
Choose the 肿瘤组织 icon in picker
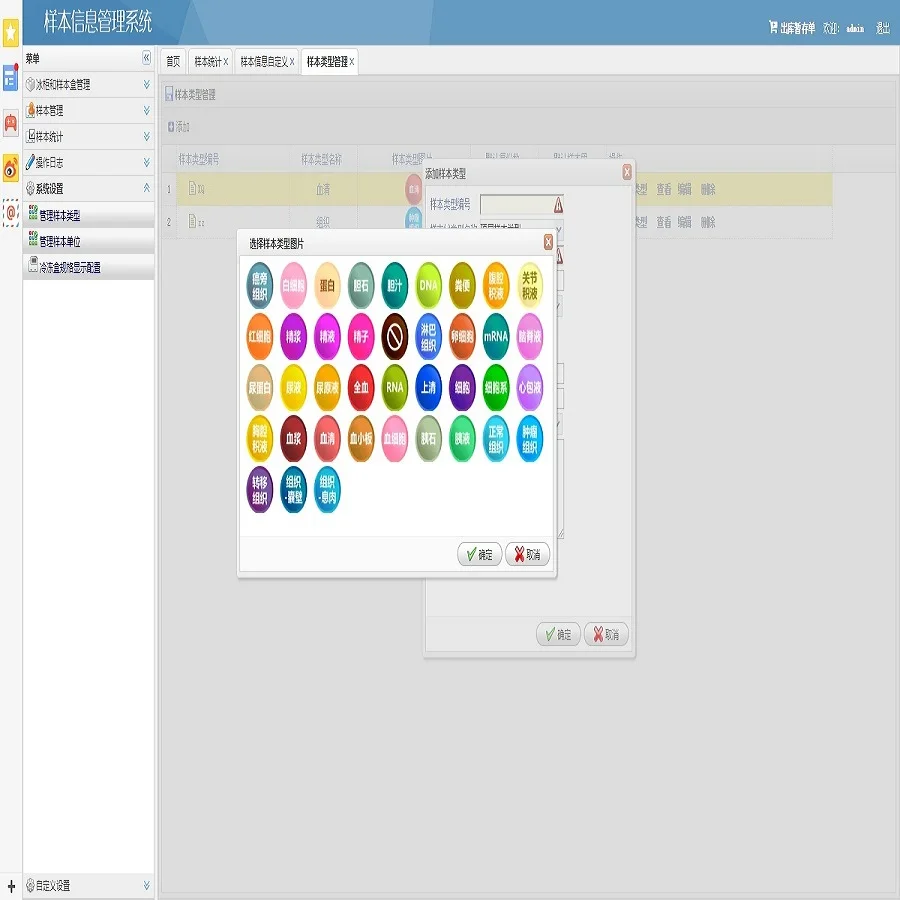click(x=530, y=439)
